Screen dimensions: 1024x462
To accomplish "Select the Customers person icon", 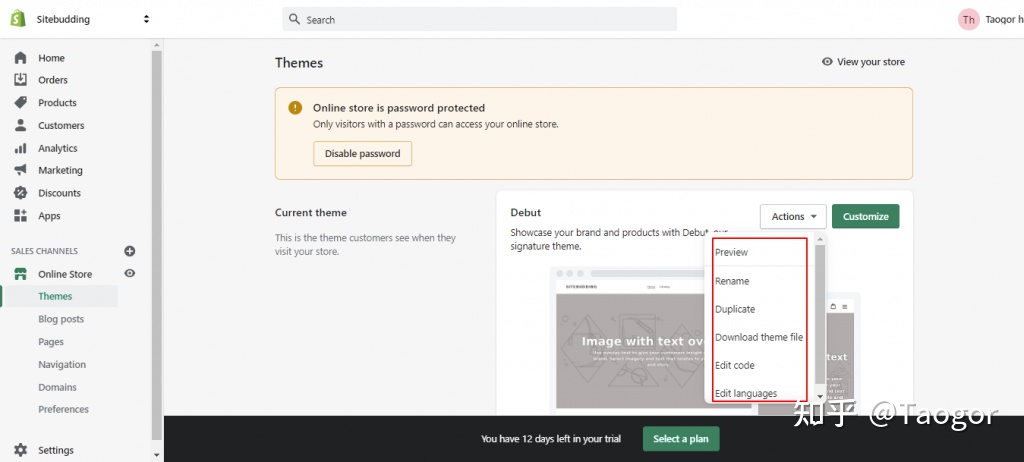I will [x=20, y=126].
